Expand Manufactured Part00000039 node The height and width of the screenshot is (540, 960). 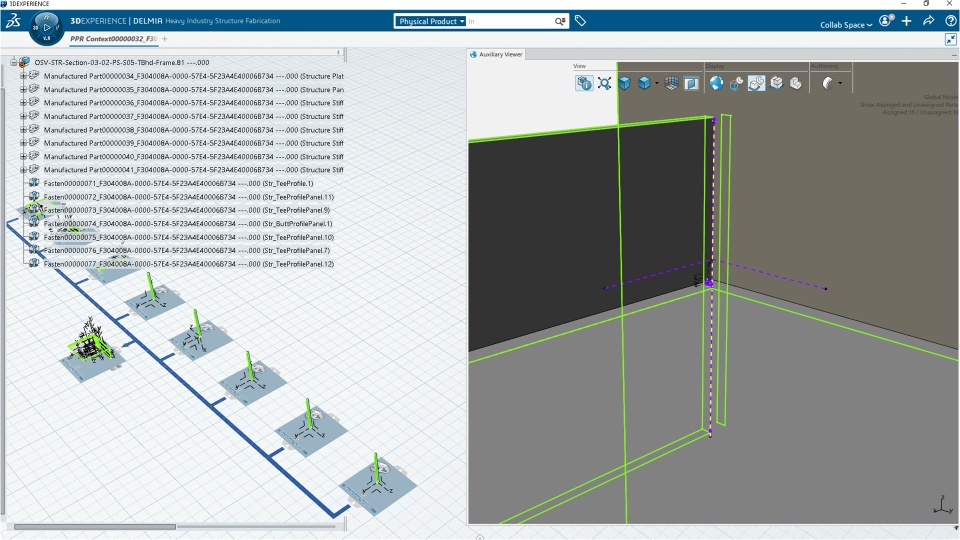point(23,143)
